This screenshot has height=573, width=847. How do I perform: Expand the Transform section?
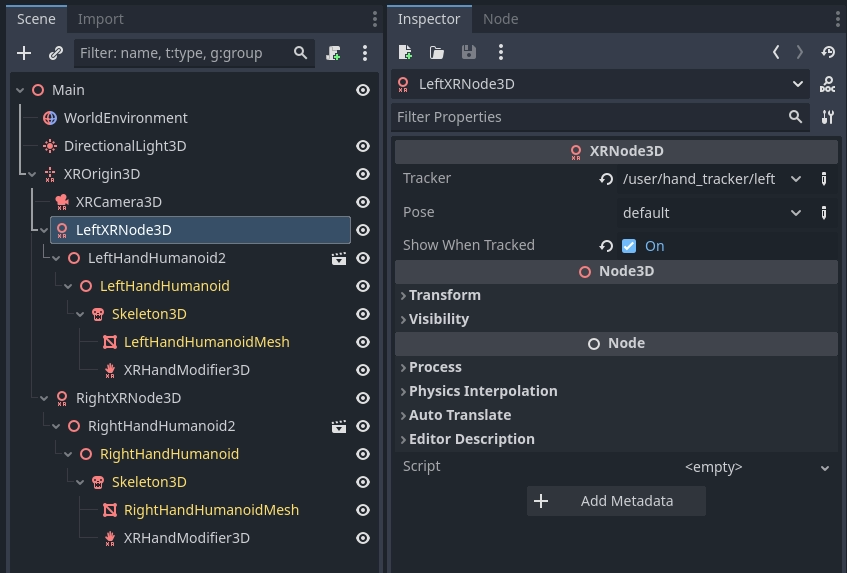(x=444, y=295)
